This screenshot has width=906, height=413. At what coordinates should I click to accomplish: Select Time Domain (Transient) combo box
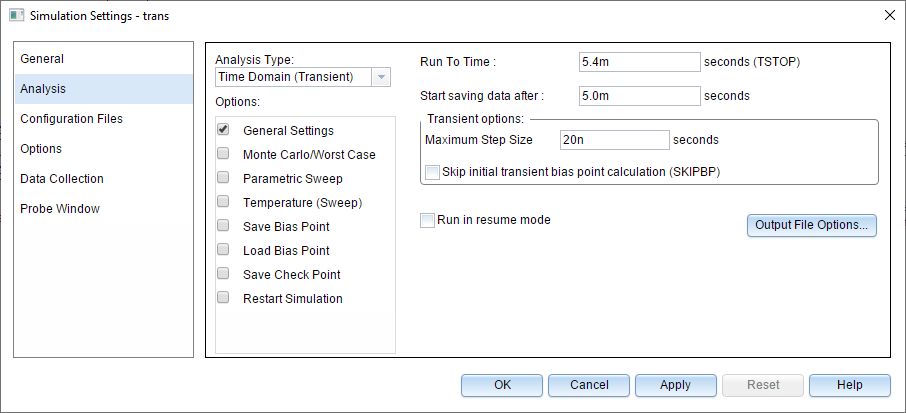click(303, 77)
